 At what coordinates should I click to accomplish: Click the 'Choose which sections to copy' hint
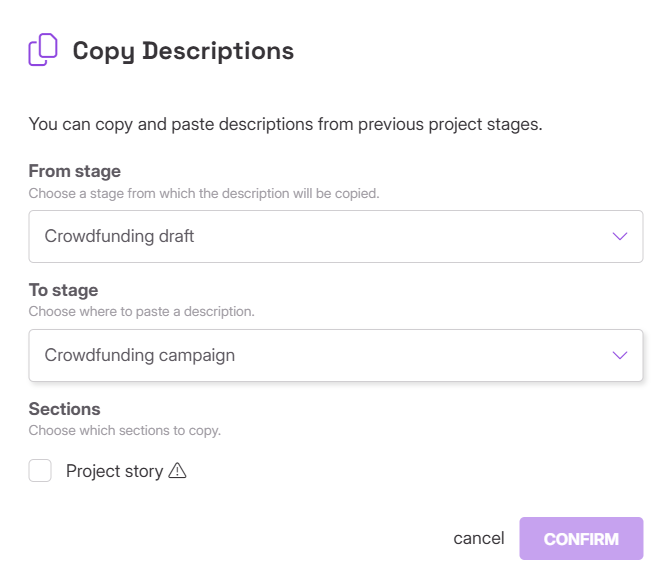coord(125,431)
